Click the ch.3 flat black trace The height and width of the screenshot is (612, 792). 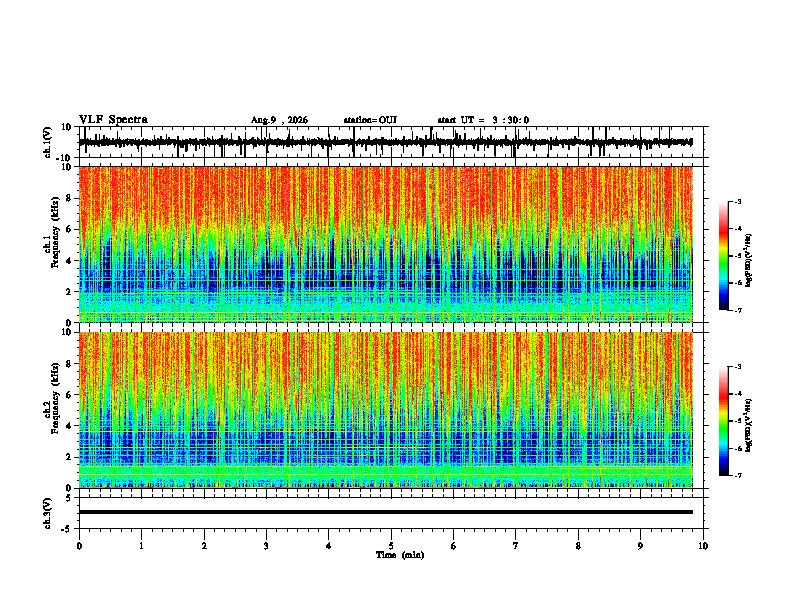pyautogui.click(x=386, y=512)
